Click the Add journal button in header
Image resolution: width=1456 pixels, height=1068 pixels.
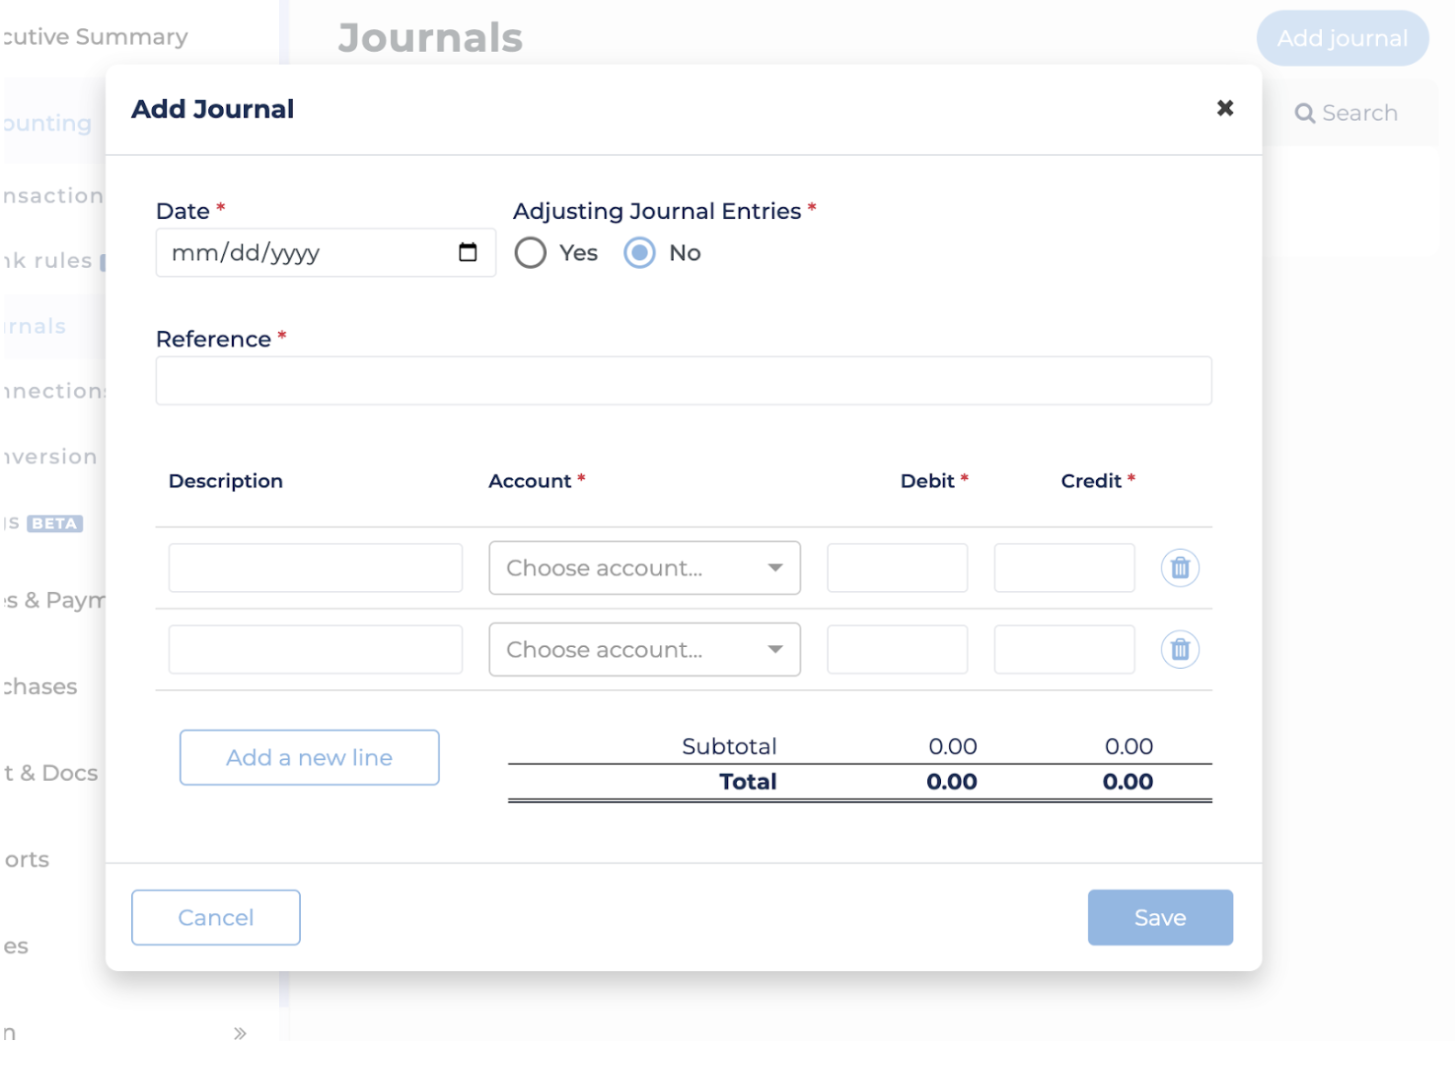pos(1342,38)
